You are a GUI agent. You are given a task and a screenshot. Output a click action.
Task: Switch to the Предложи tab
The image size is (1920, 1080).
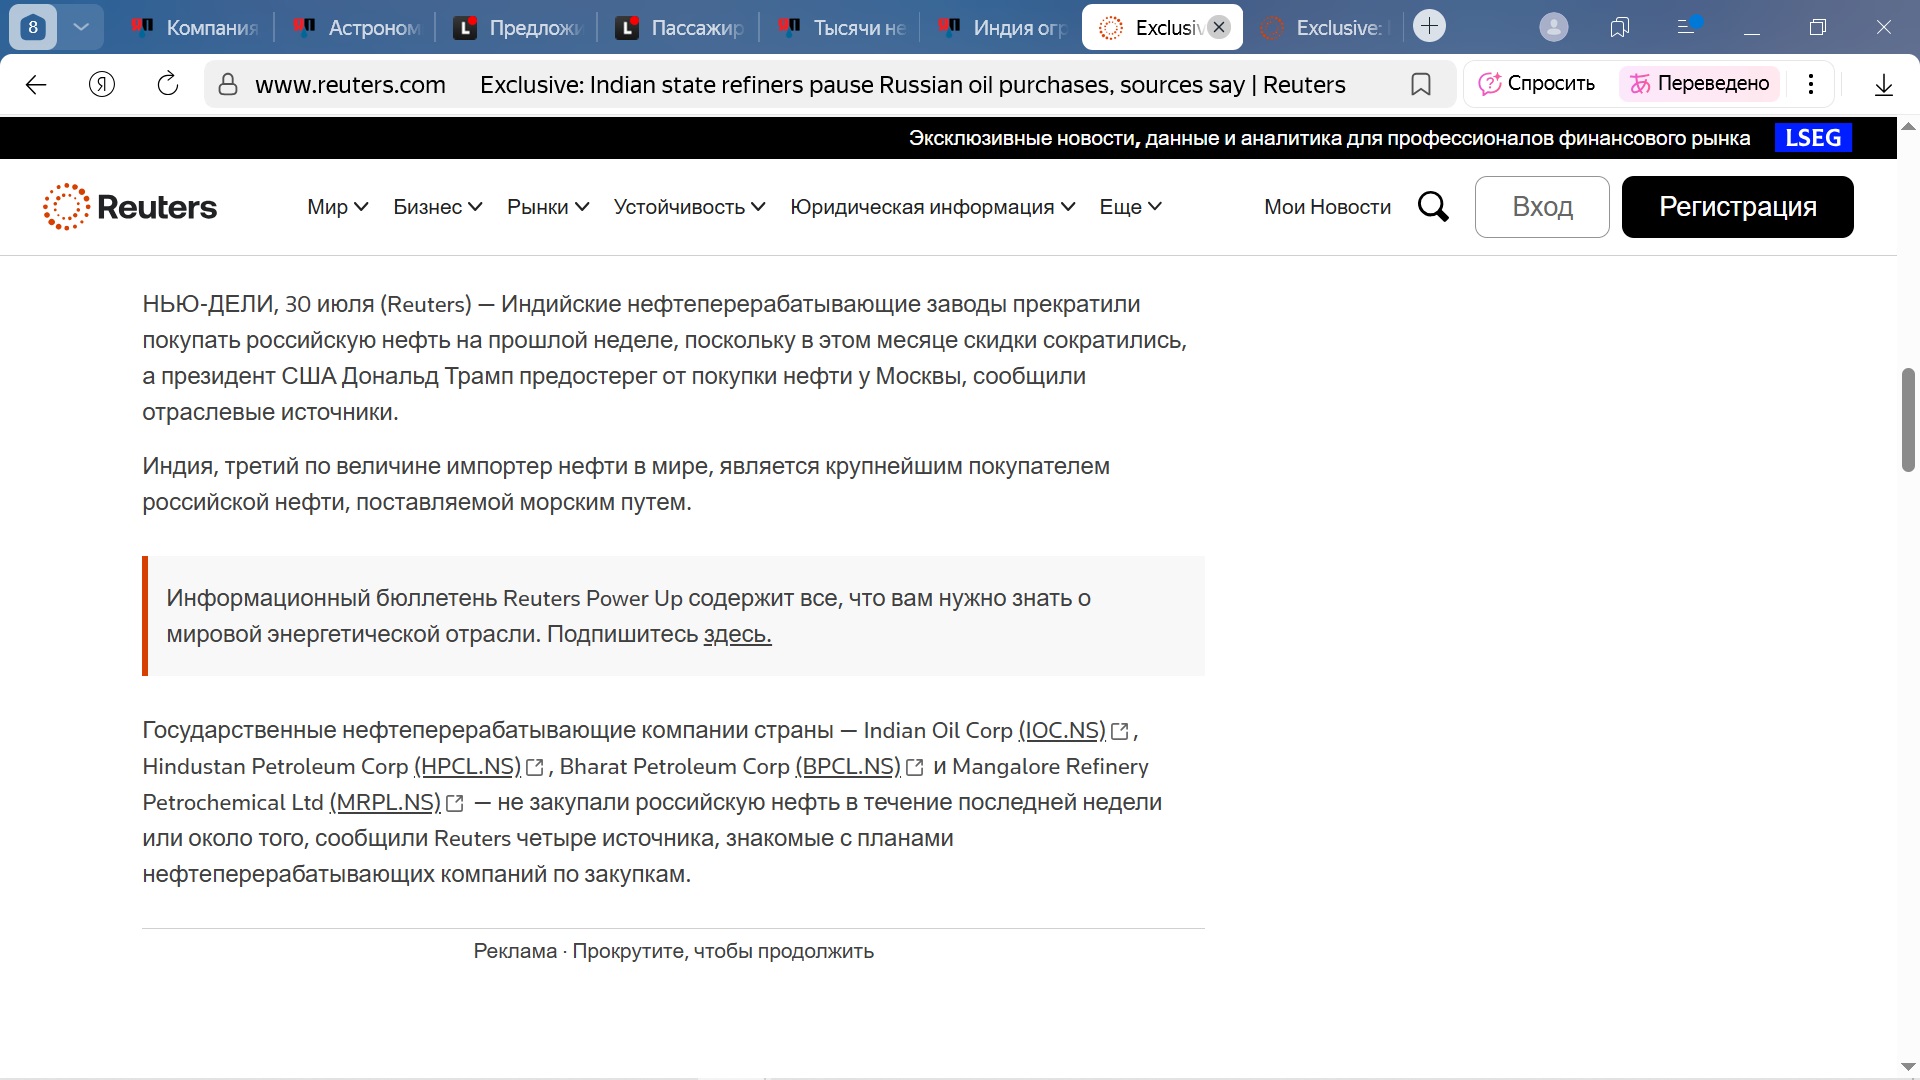tap(518, 28)
